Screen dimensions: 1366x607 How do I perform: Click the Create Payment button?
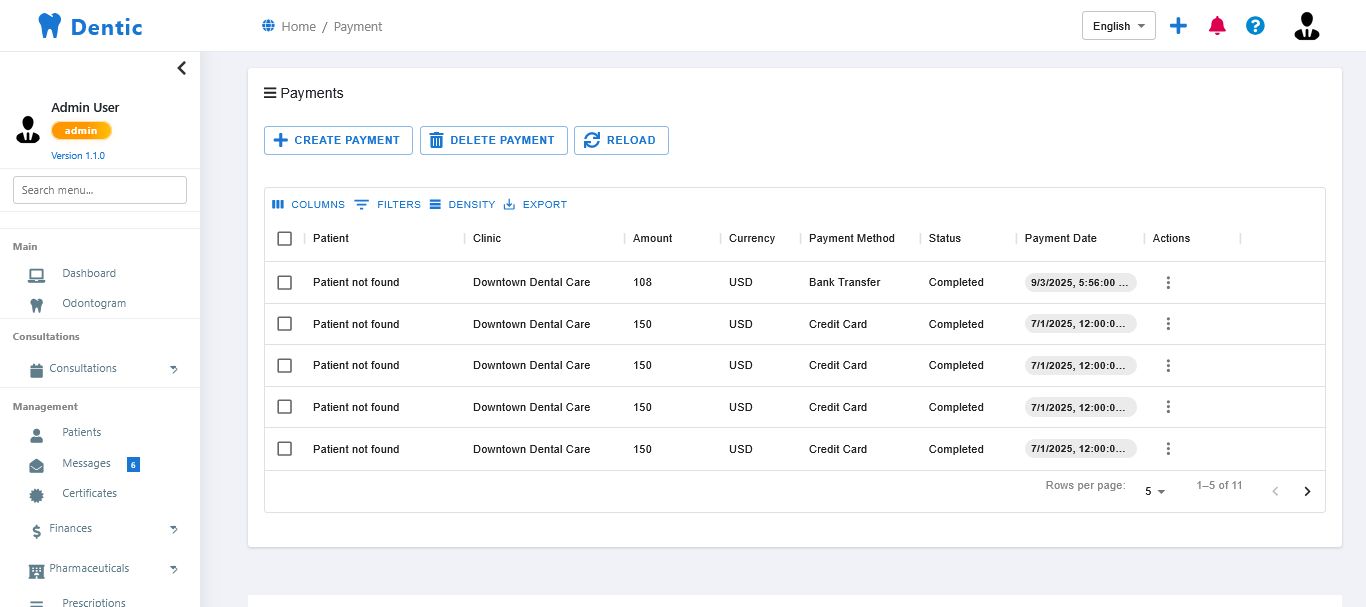coord(338,141)
